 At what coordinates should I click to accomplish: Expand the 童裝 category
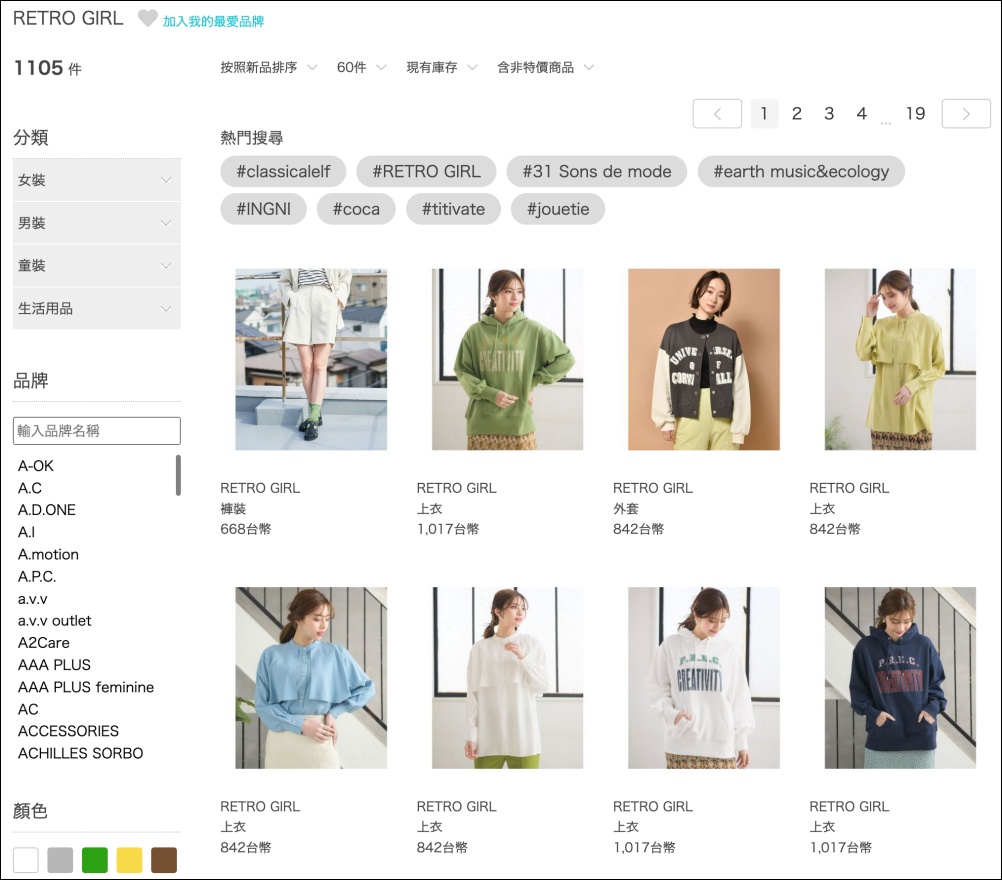96,266
